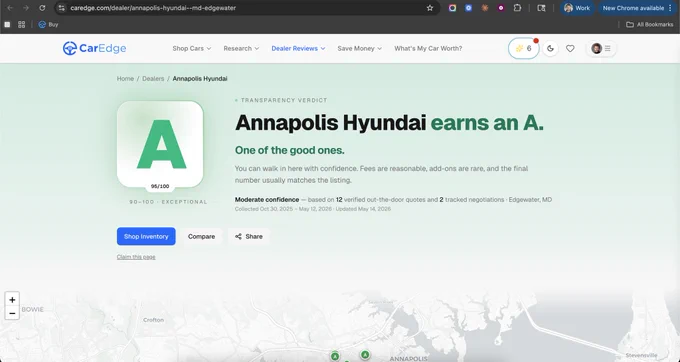Click the Compare button
The height and width of the screenshot is (362, 680).
pyautogui.click(x=201, y=236)
